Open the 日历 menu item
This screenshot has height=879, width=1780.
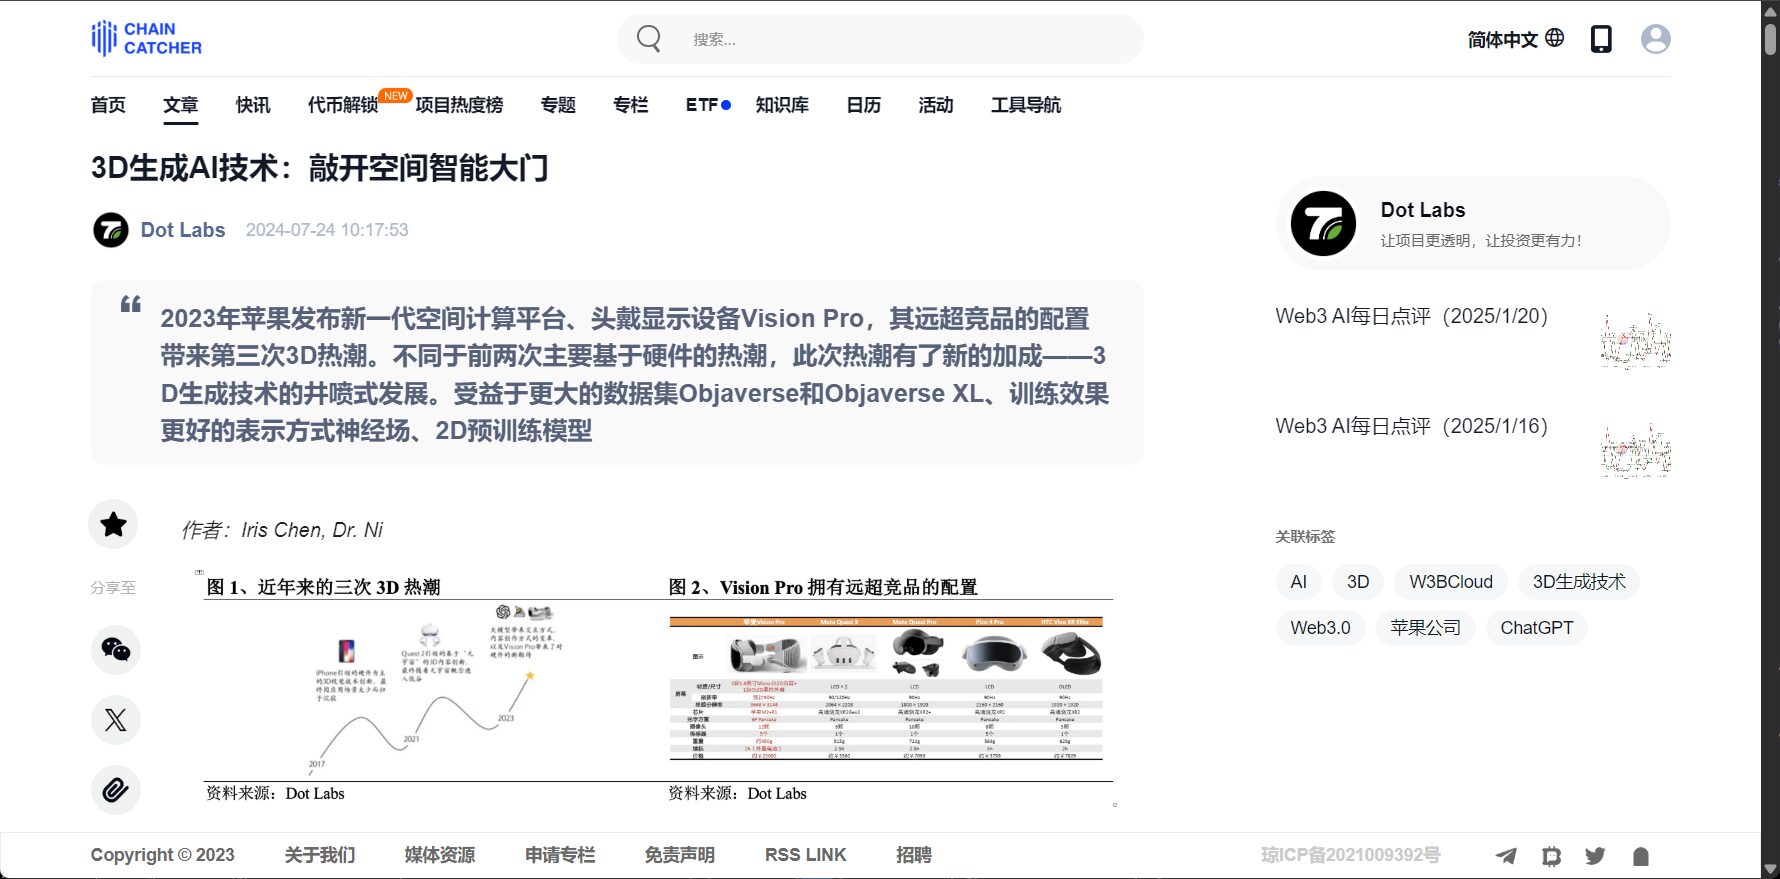click(864, 105)
